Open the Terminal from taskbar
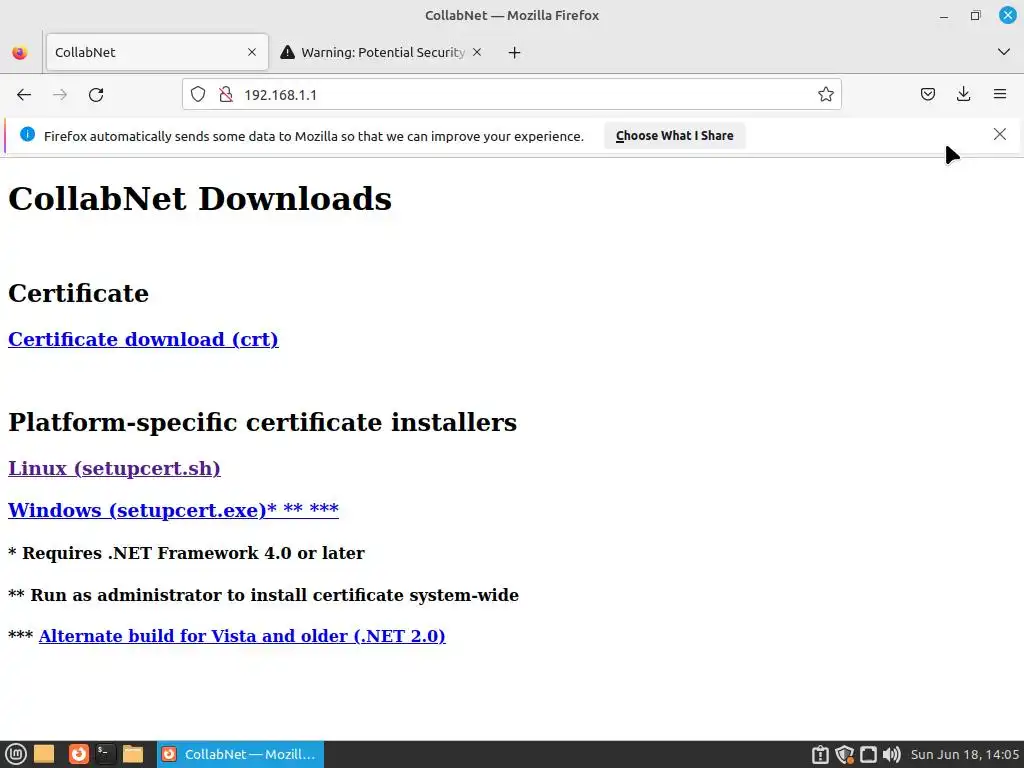1024x768 pixels. 105,754
